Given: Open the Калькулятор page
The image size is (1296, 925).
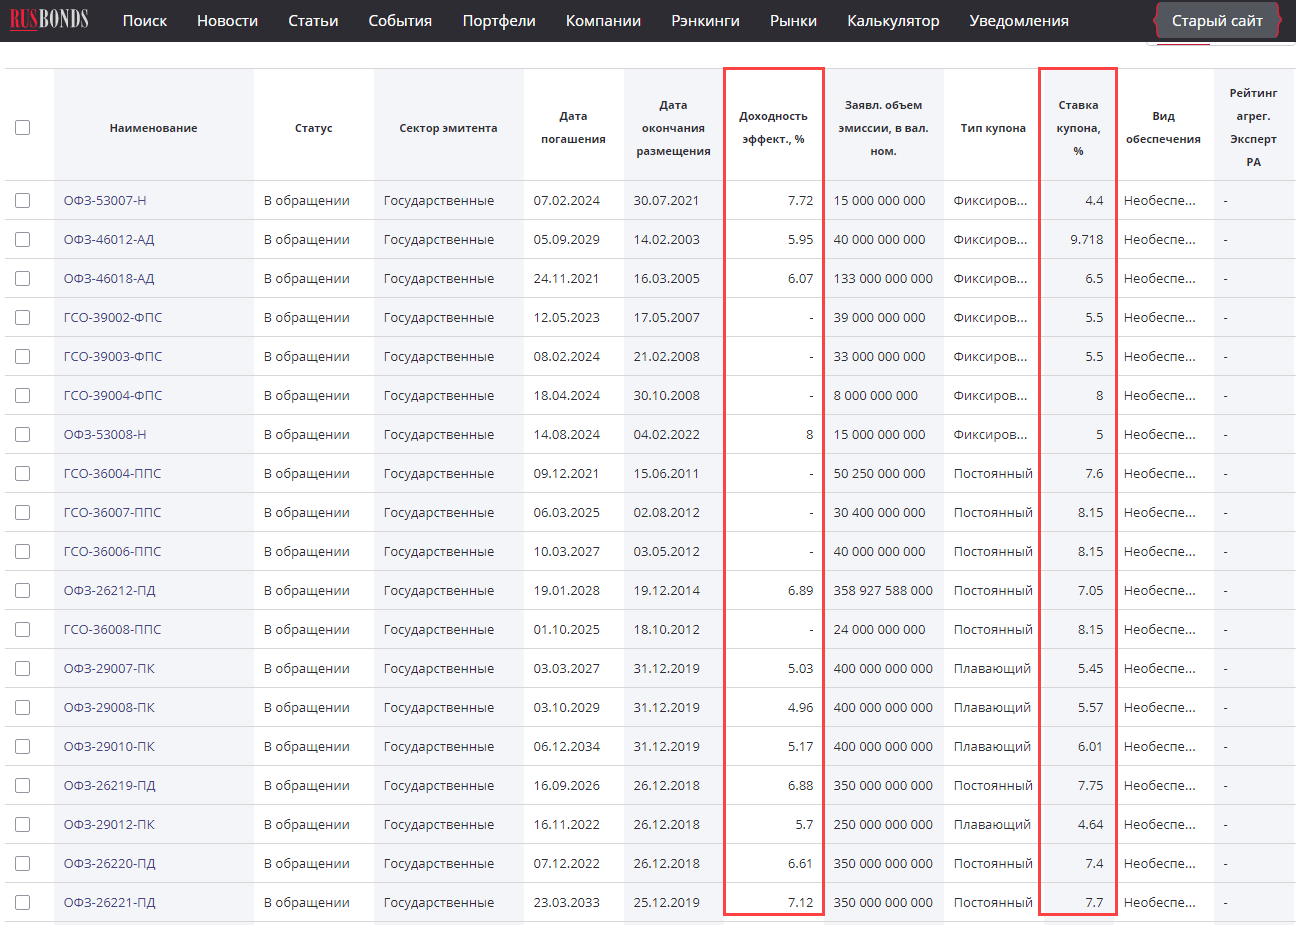Looking at the screenshot, I should (892, 21).
